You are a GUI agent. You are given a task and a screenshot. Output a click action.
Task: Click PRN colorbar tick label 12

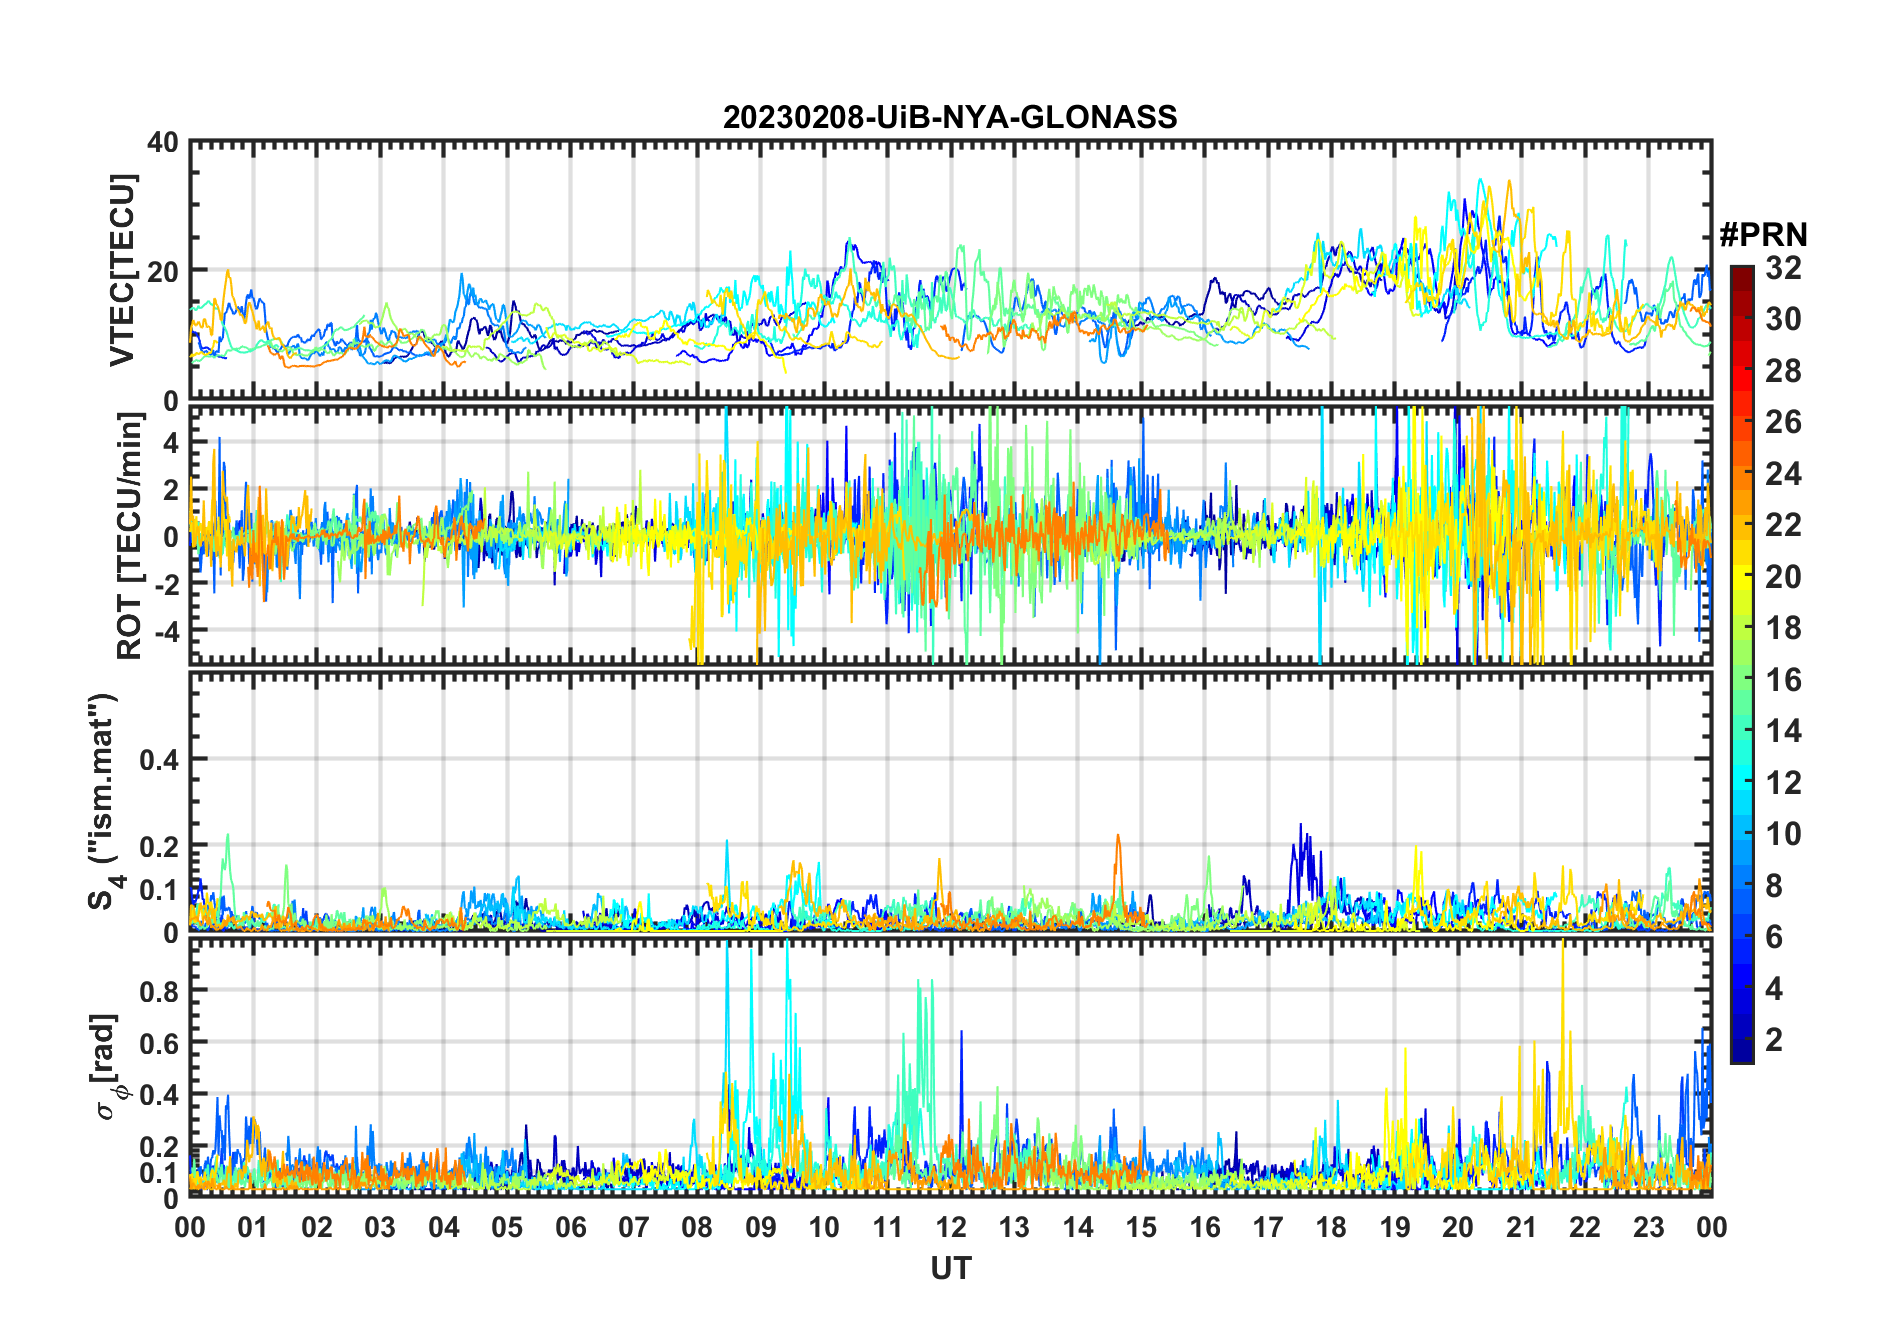[x=1783, y=783]
